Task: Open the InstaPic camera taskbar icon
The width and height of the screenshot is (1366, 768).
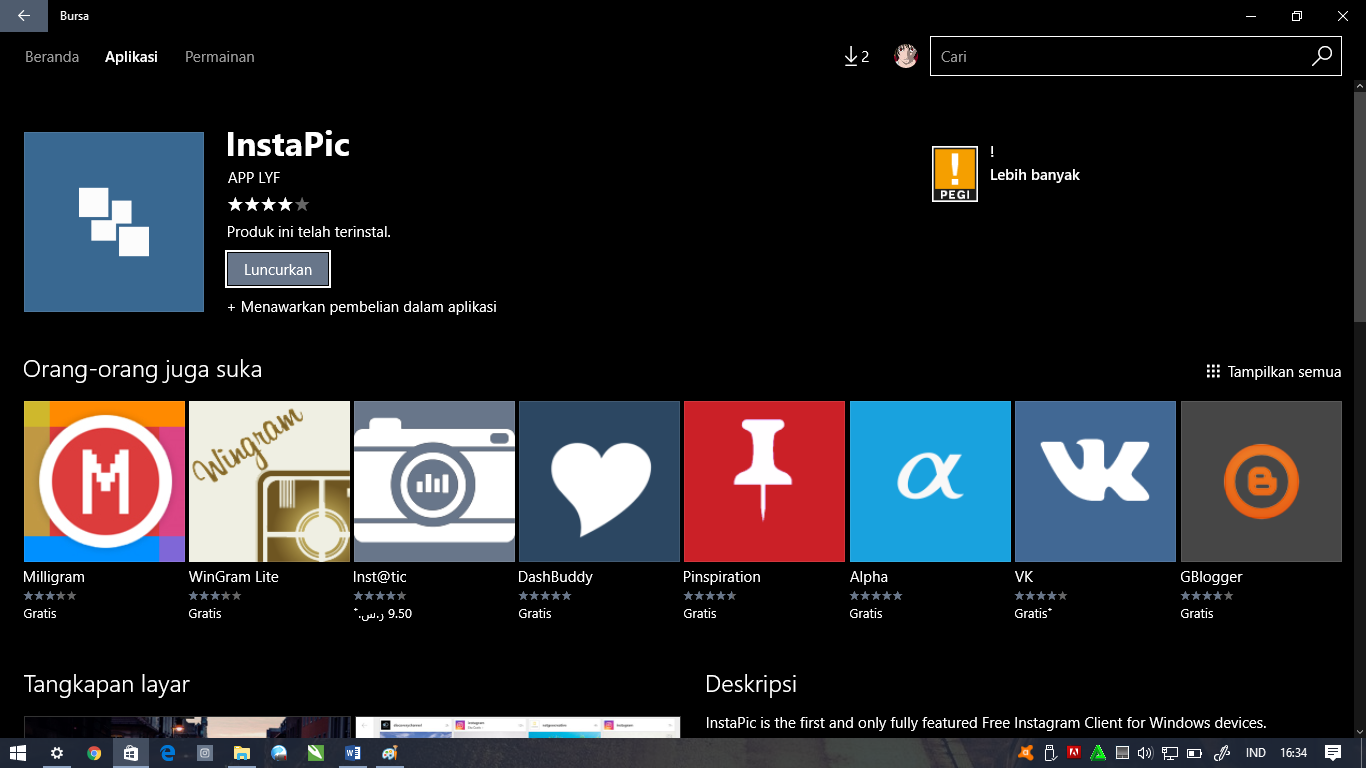Action: click(x=205, y=753)
